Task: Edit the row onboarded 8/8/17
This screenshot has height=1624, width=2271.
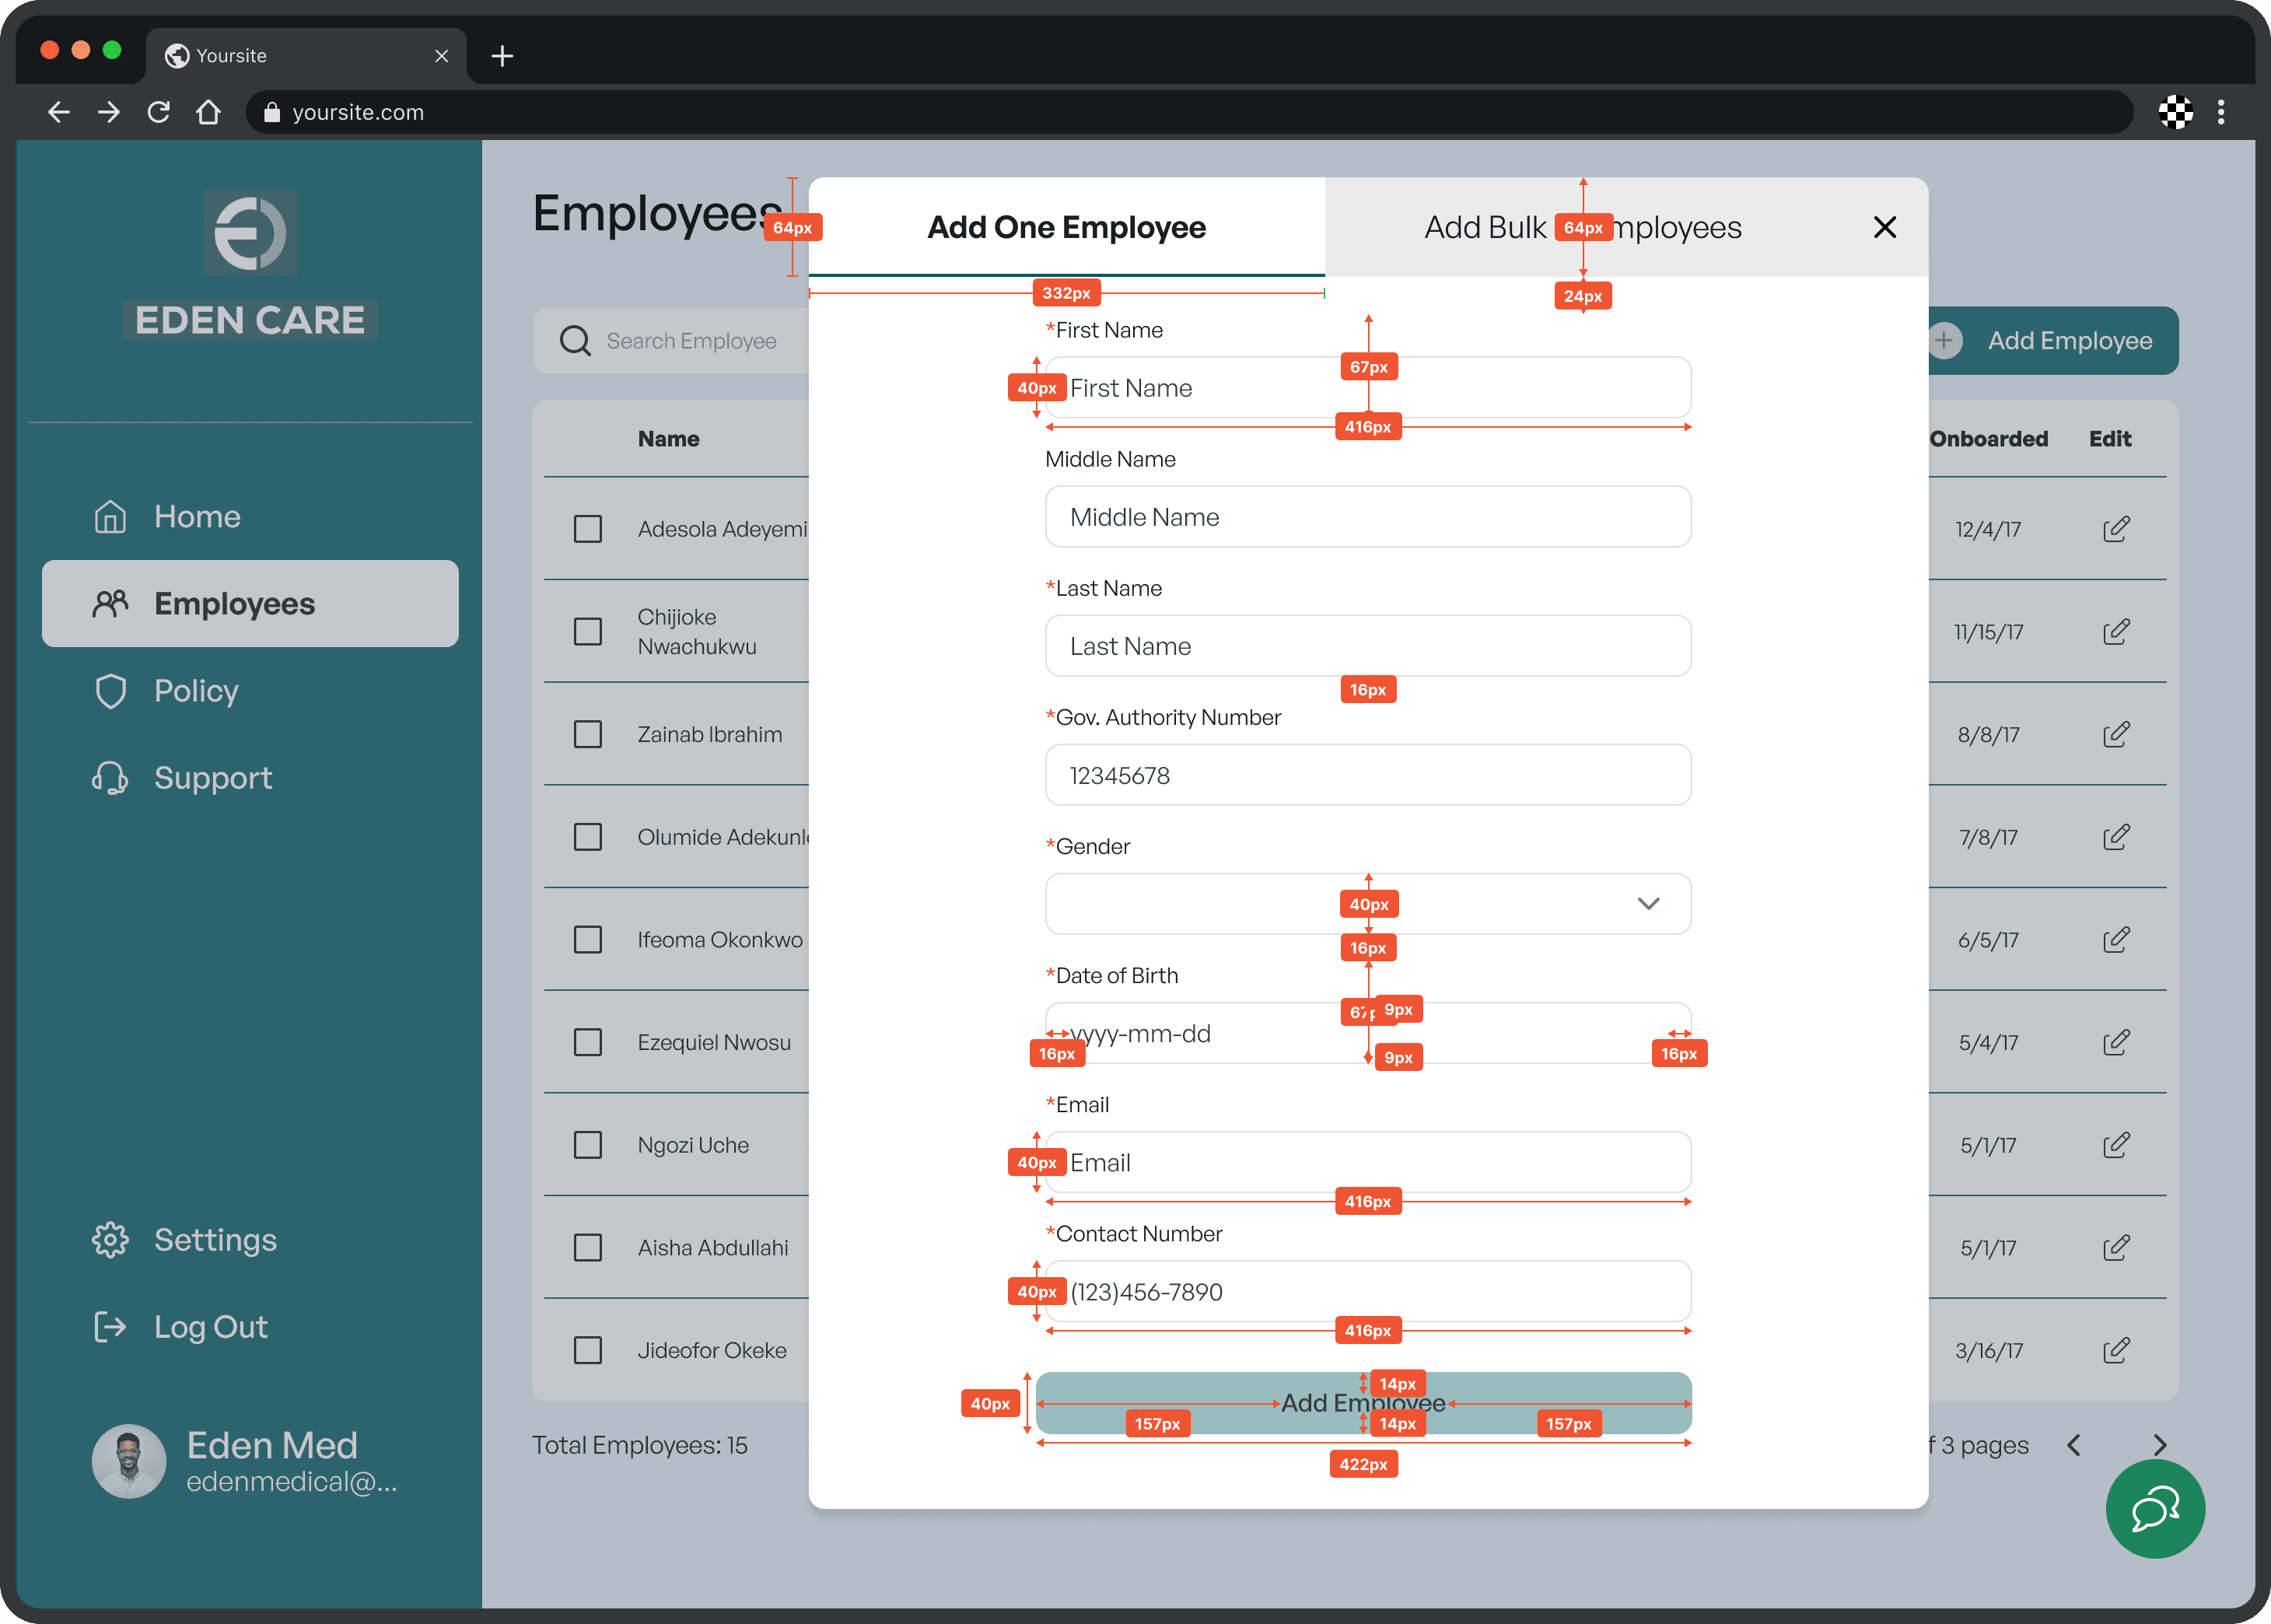Action: coord(2116,735)
